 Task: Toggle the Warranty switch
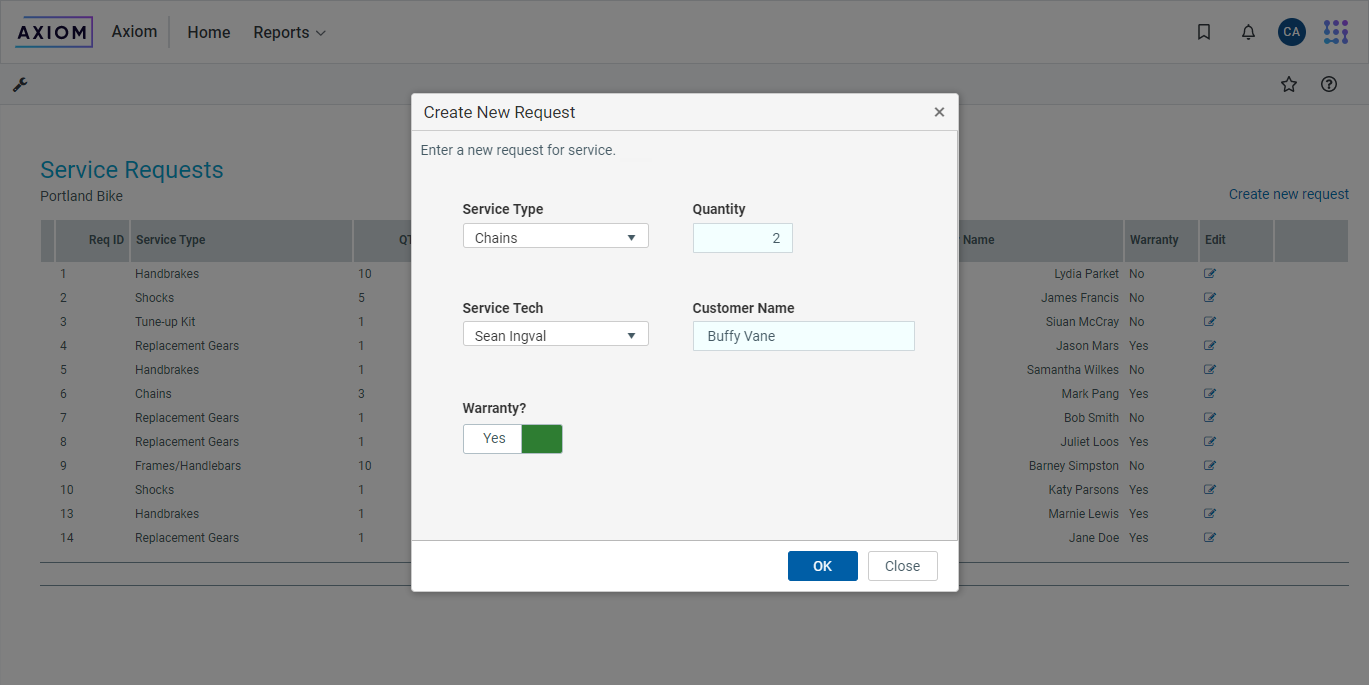click(x=513, y=439)
